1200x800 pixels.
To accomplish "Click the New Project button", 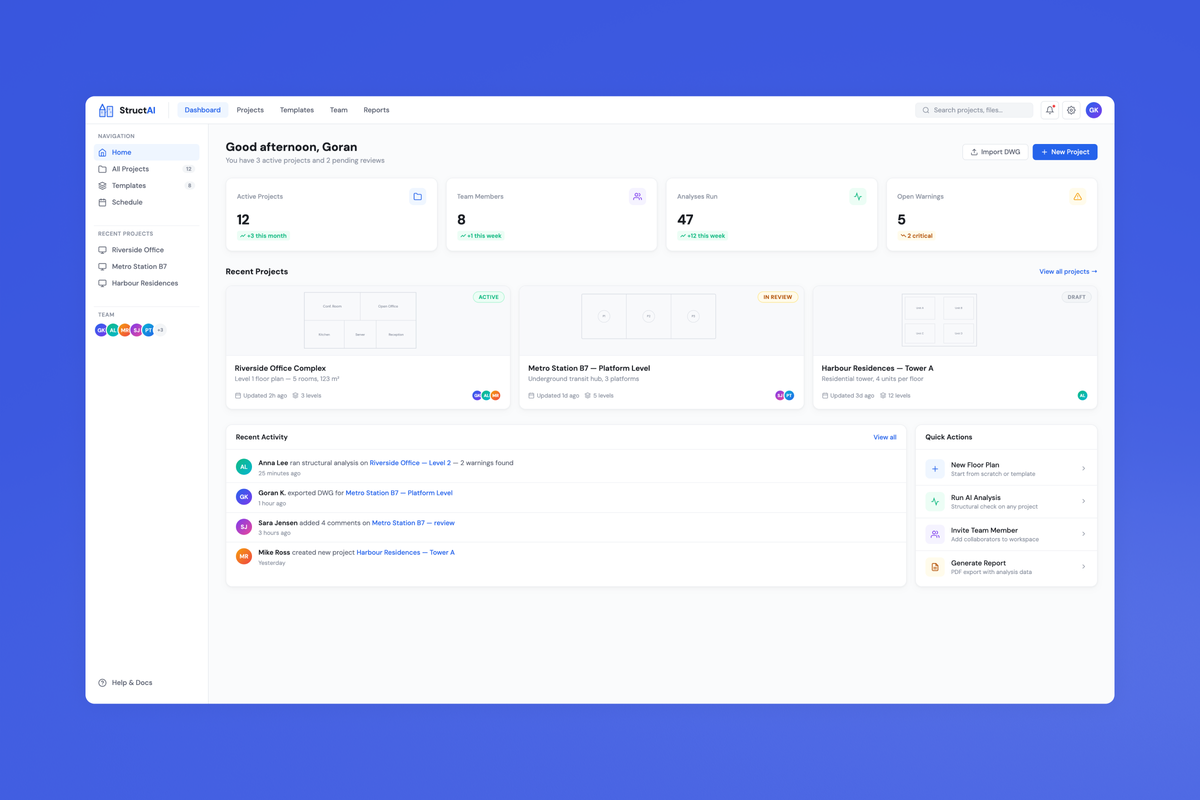I will tap(1064, 151).
